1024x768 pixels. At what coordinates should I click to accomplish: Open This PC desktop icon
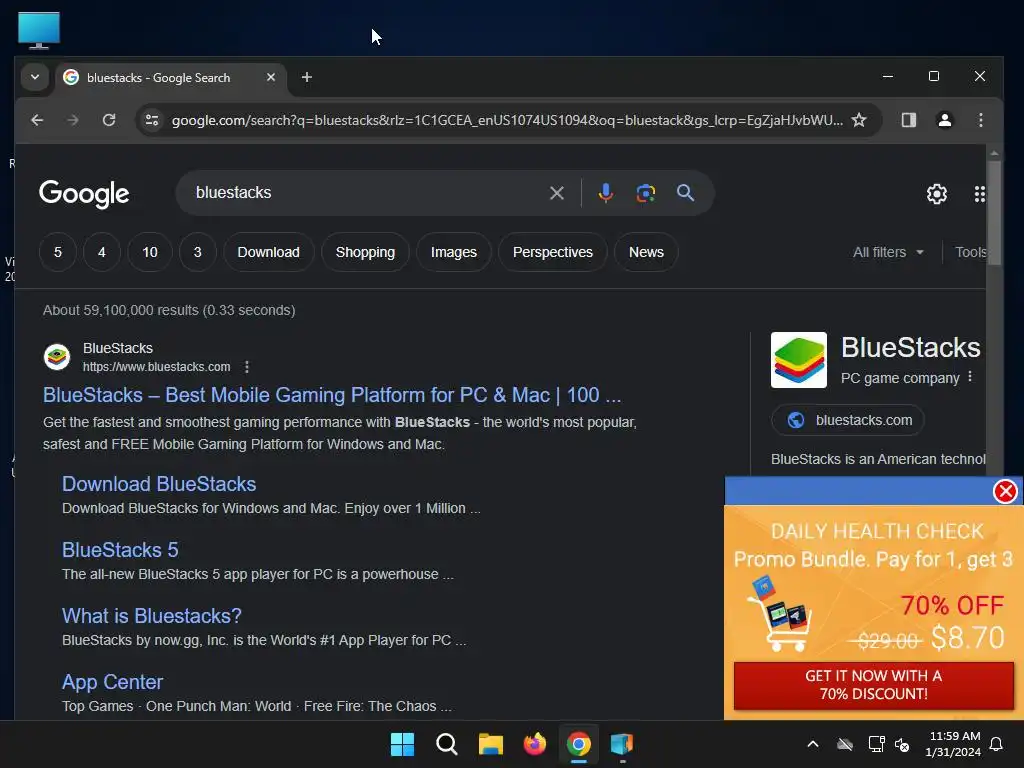(39, 30)
